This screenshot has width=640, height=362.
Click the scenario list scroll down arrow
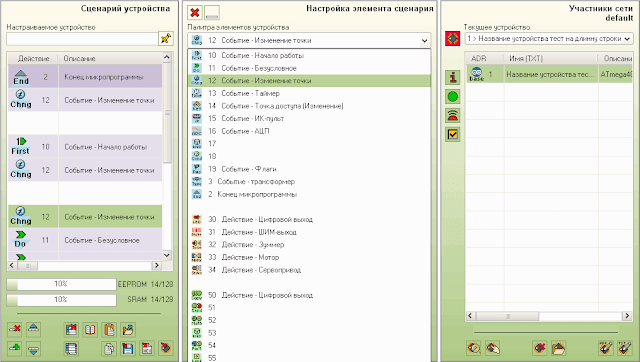pos(167,255)
